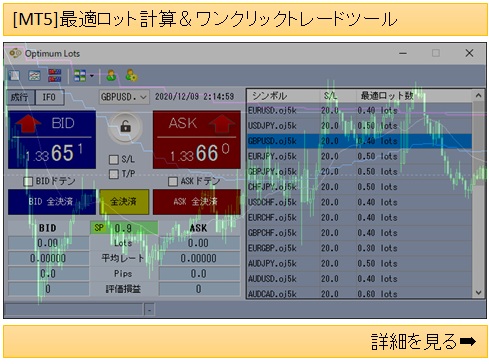Select the CHFJPY.oj5k row
Image resolution: width=489 pixels, height=364 pixels.
point(359,187)
